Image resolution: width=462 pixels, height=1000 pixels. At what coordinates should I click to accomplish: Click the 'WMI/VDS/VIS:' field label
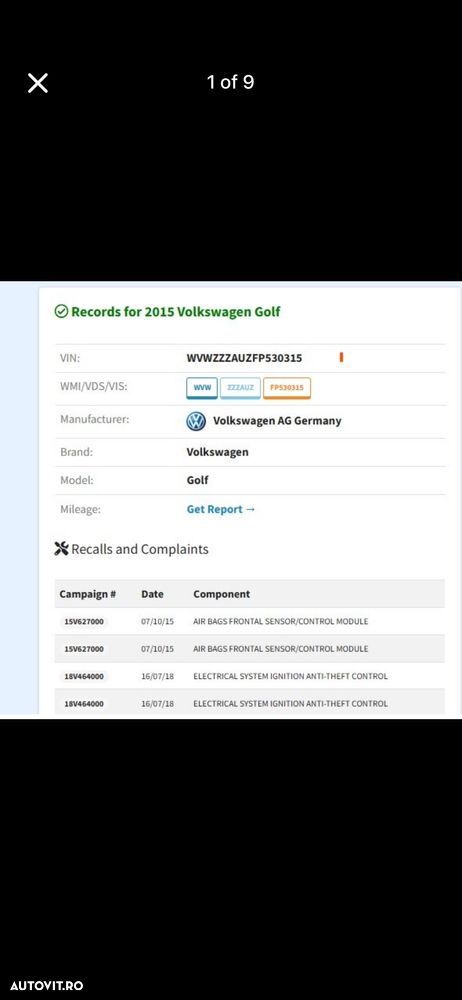point(94,386)
